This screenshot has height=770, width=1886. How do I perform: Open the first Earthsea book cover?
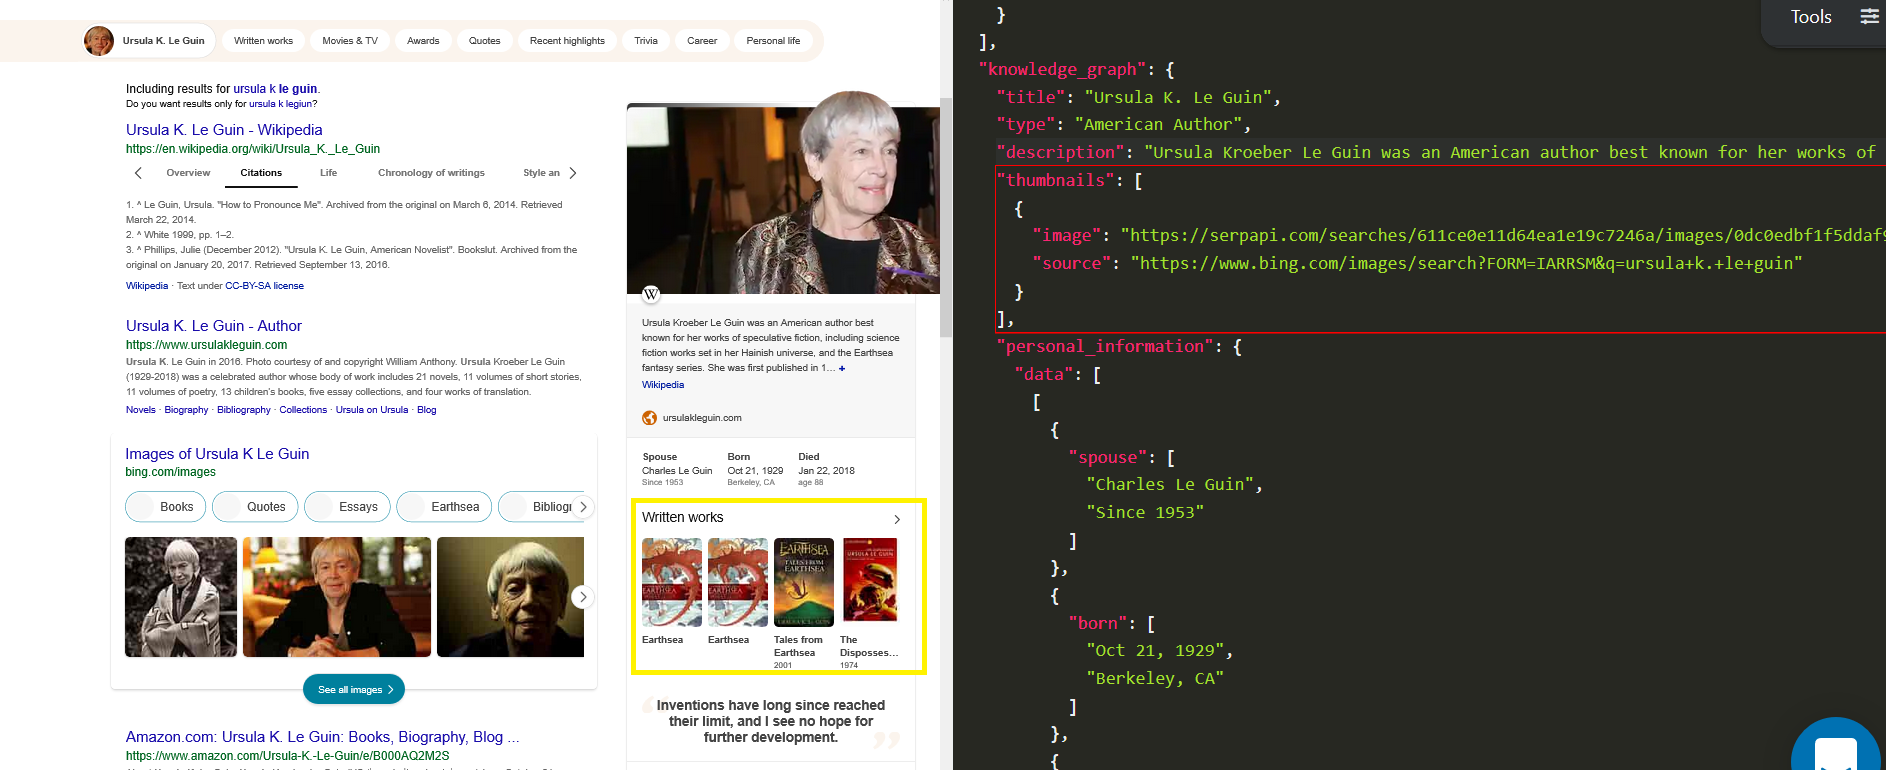pos(672,583)
